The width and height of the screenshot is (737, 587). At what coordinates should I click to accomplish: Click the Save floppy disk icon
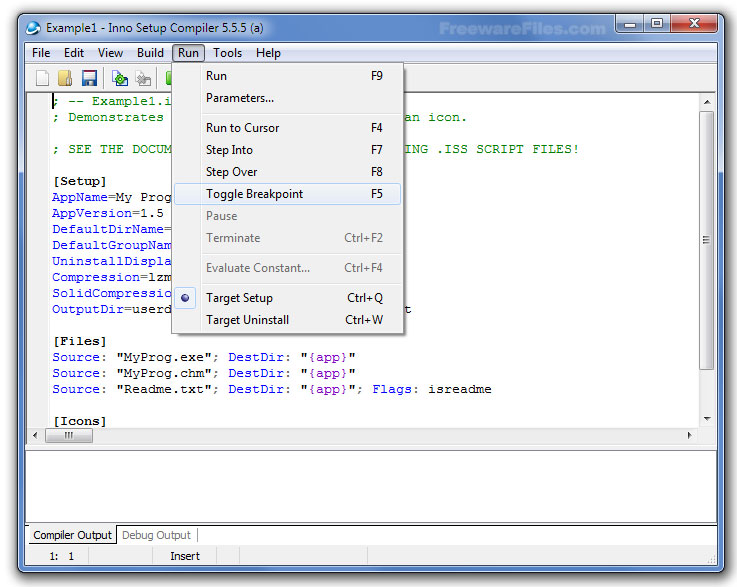(x=89, y=78)
